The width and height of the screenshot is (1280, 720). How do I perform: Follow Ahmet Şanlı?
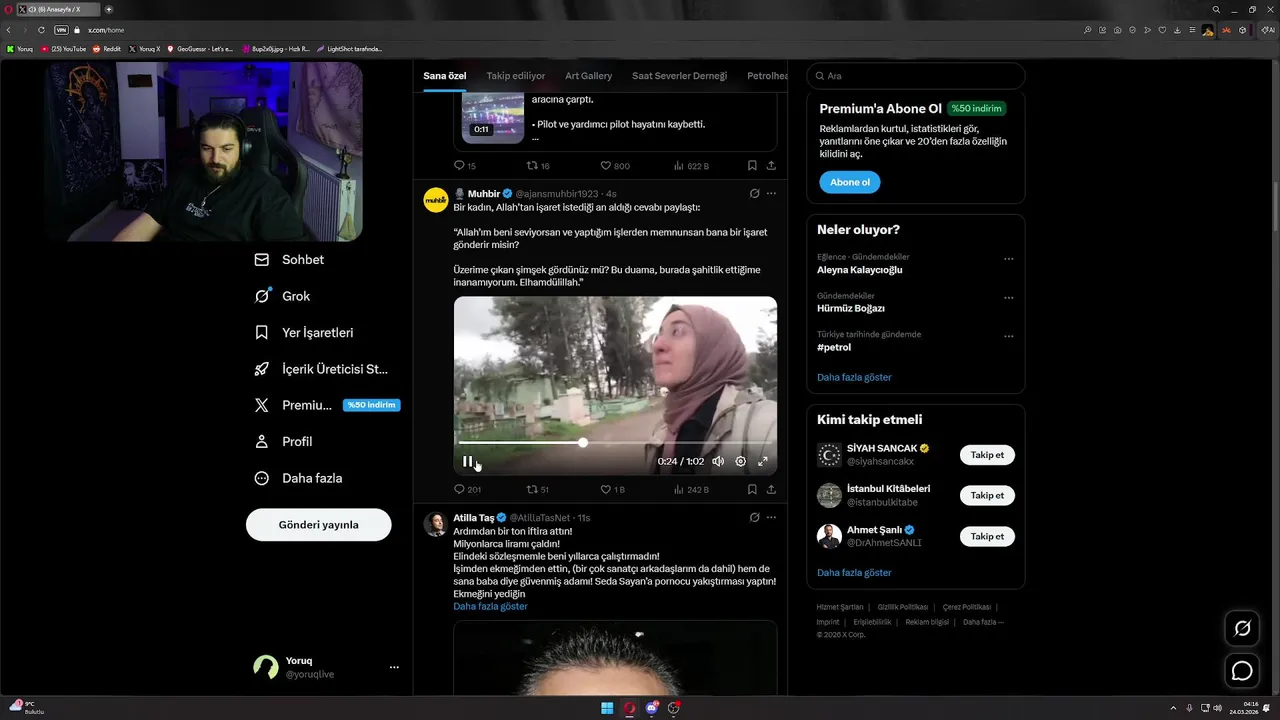click(x=987, y=536)
